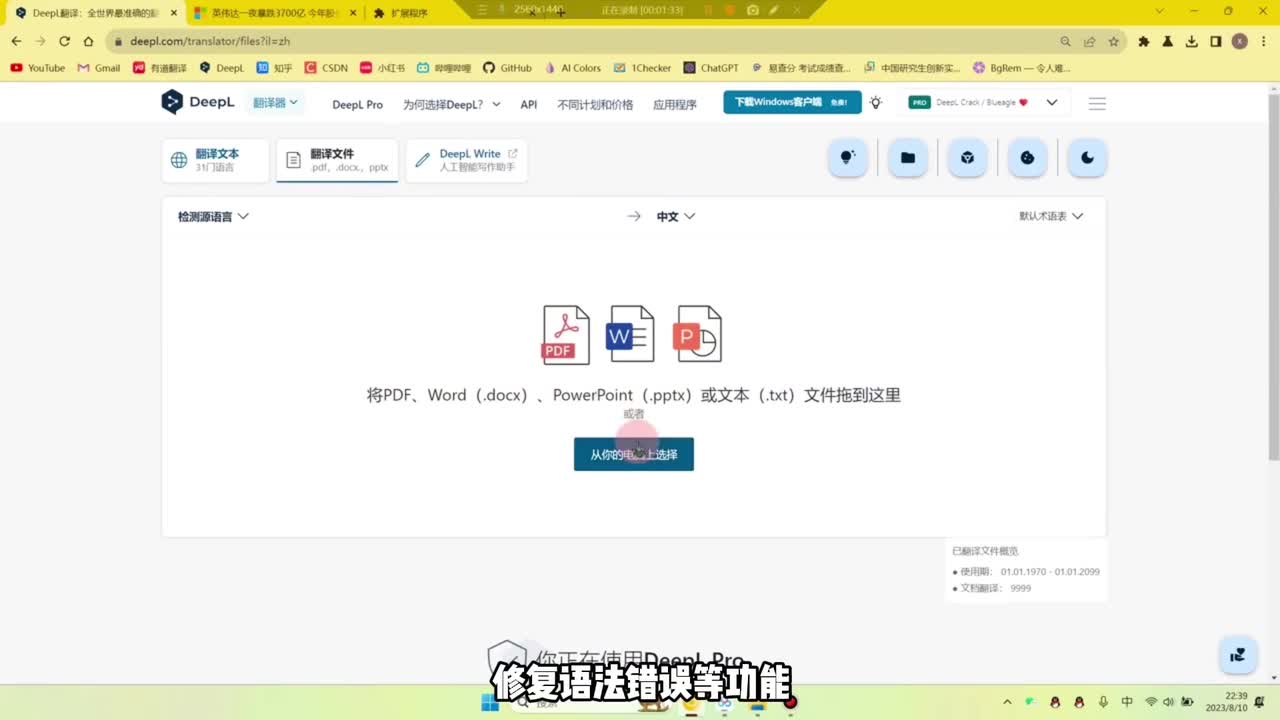1280x720 pixels.
Task: Click the 从你的电脑上选择 button
Action: pyautogui.click(x=633, y=454)
